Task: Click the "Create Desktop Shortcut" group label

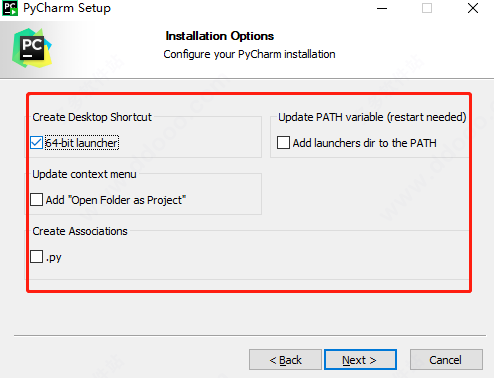Action: (x=92, y=117)
